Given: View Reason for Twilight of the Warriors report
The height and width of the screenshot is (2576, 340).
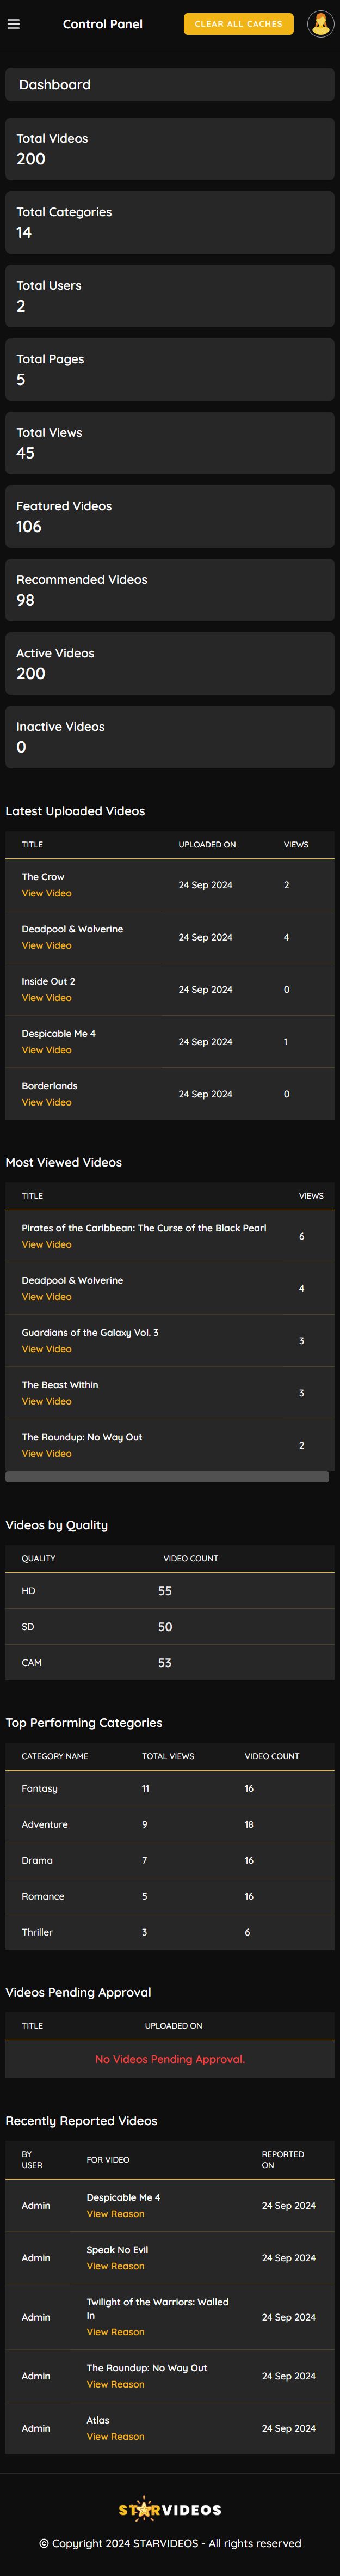Looking at the screenshot, I should pos(115,2332).
